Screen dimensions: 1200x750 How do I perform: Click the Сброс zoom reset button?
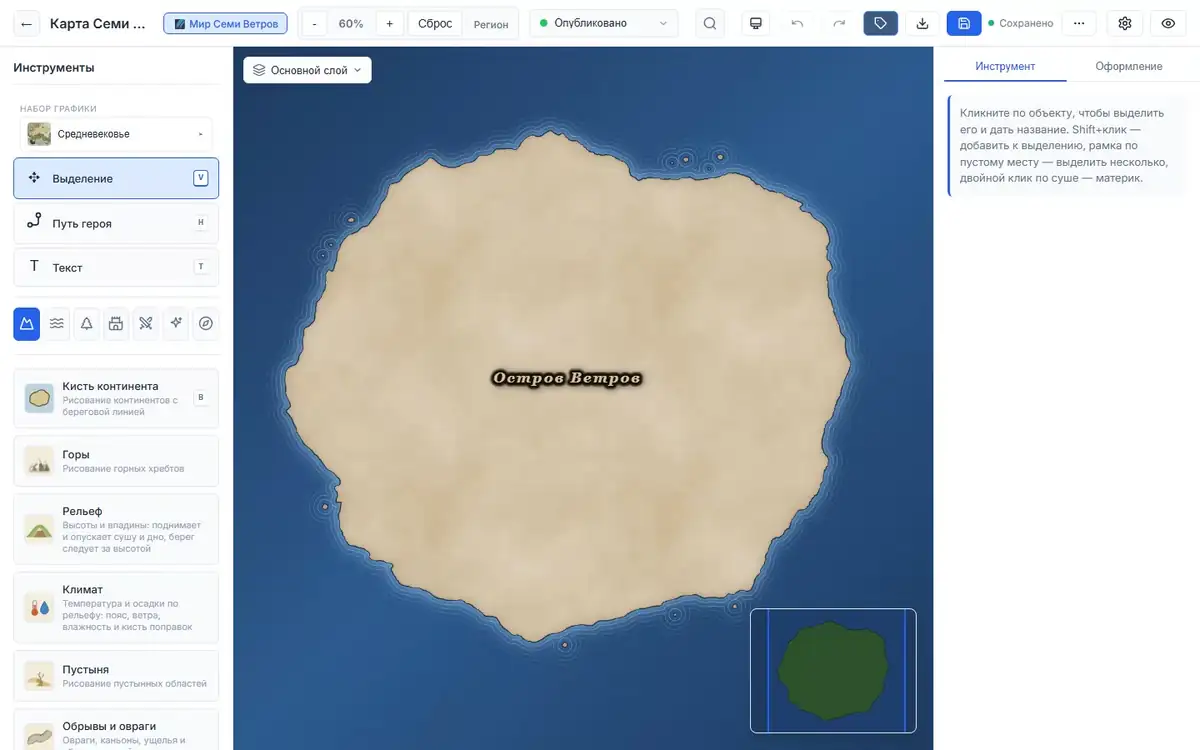(435, 23)
